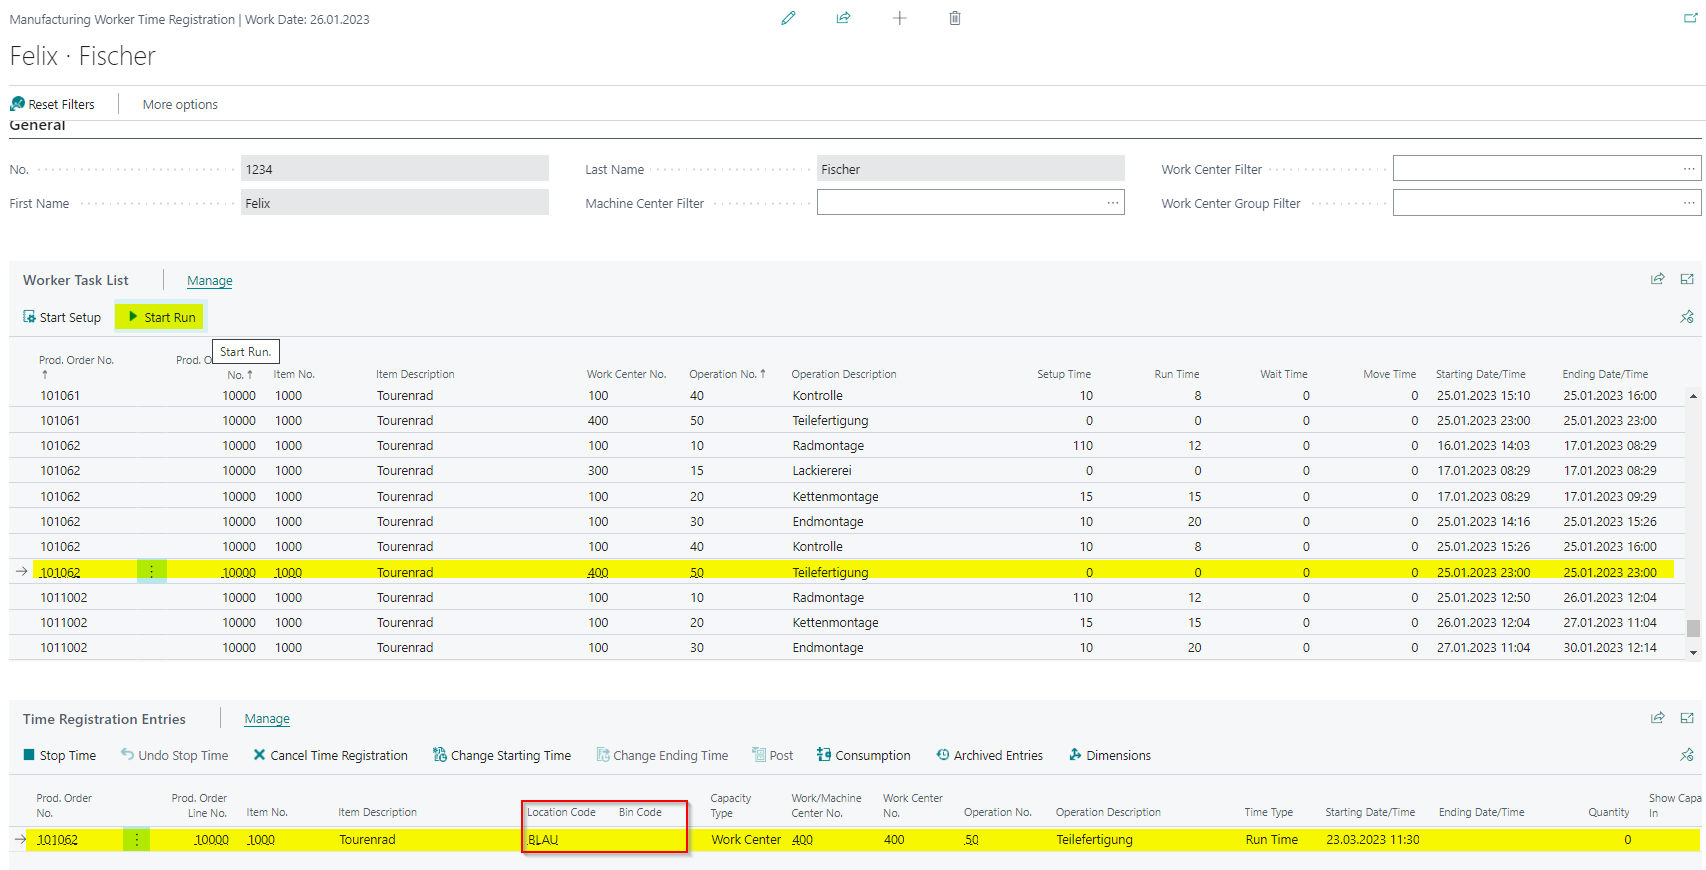Click the Start Run button

click(160, 317)
